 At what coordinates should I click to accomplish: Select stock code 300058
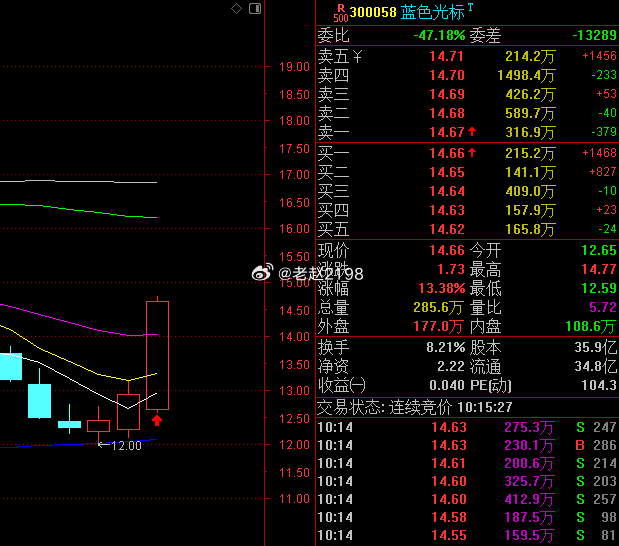pyautogui.click(x=373, y=12)
